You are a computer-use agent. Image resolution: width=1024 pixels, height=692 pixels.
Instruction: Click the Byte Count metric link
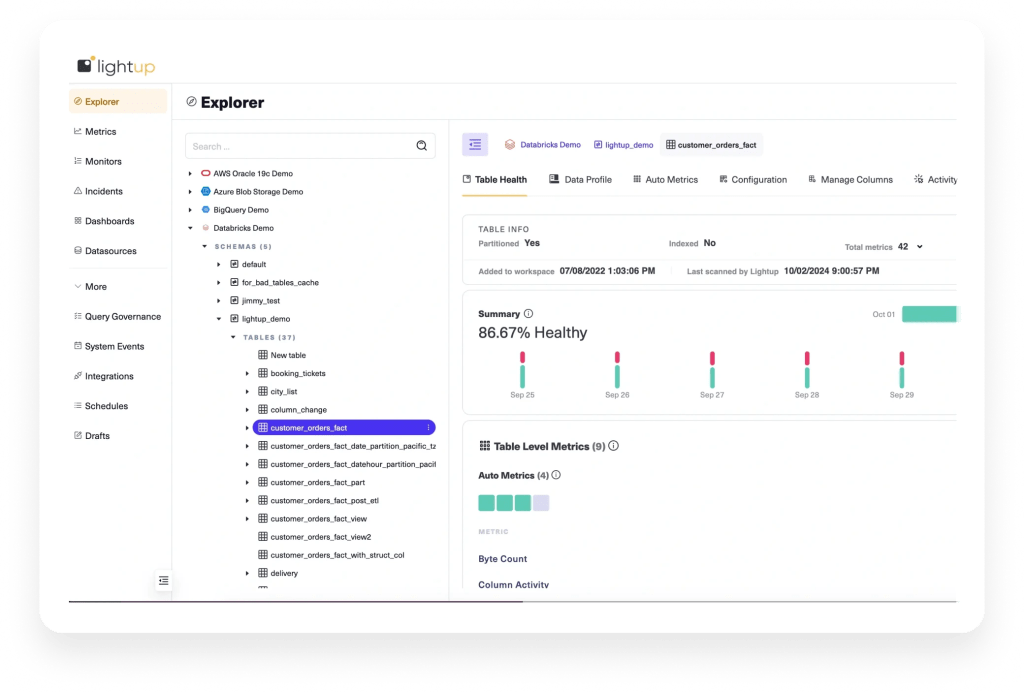point(502,559)
